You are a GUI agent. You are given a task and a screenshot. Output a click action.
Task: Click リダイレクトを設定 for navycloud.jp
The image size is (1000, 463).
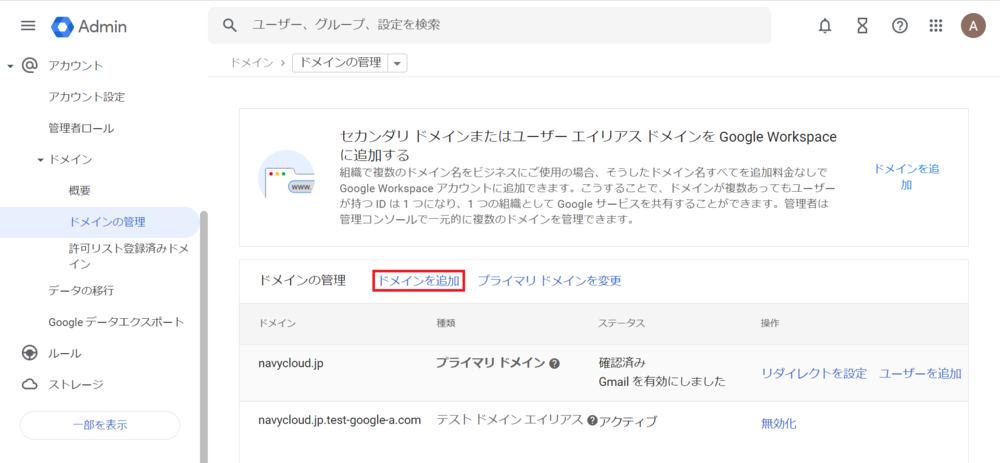coord(813,373)
